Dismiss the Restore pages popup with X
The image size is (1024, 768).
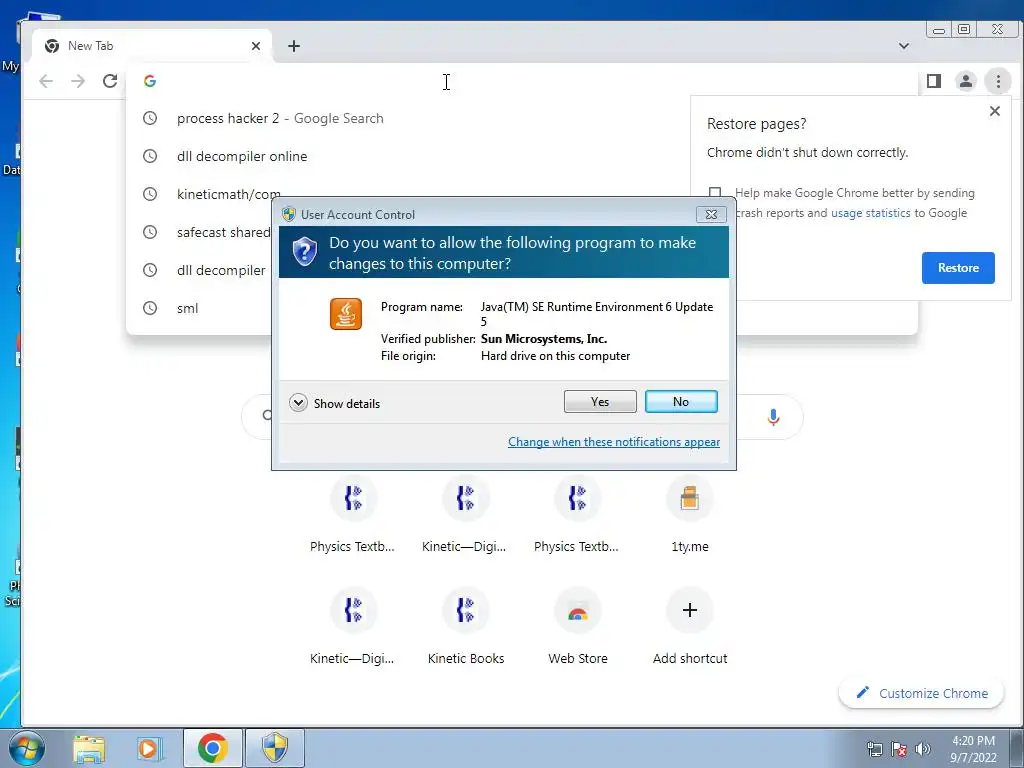pyautogui.click(x=995, y=111)
